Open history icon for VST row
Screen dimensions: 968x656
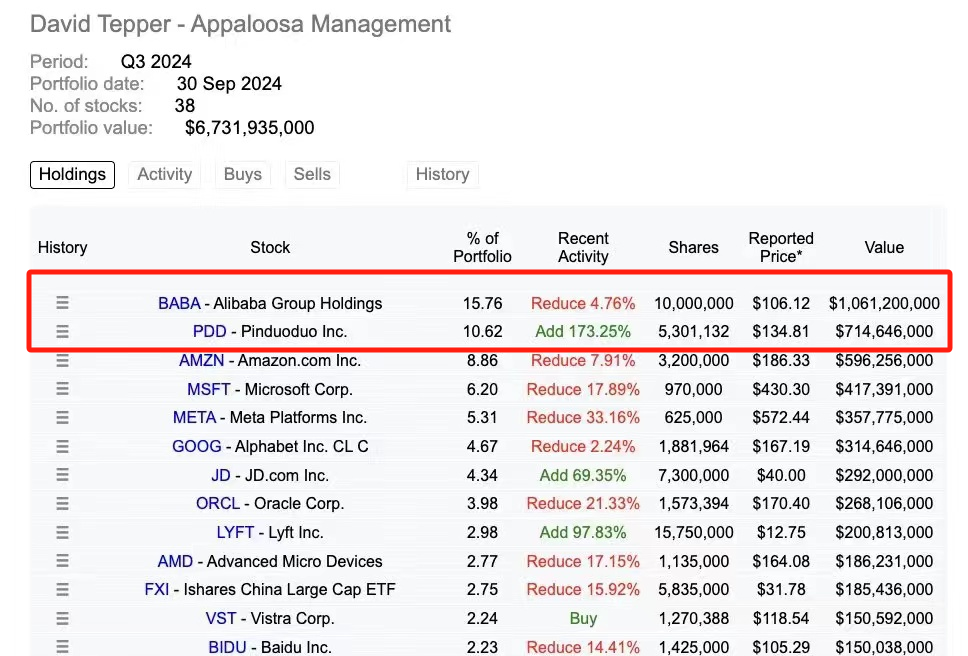pyautogui.click(x=62, y=618)
